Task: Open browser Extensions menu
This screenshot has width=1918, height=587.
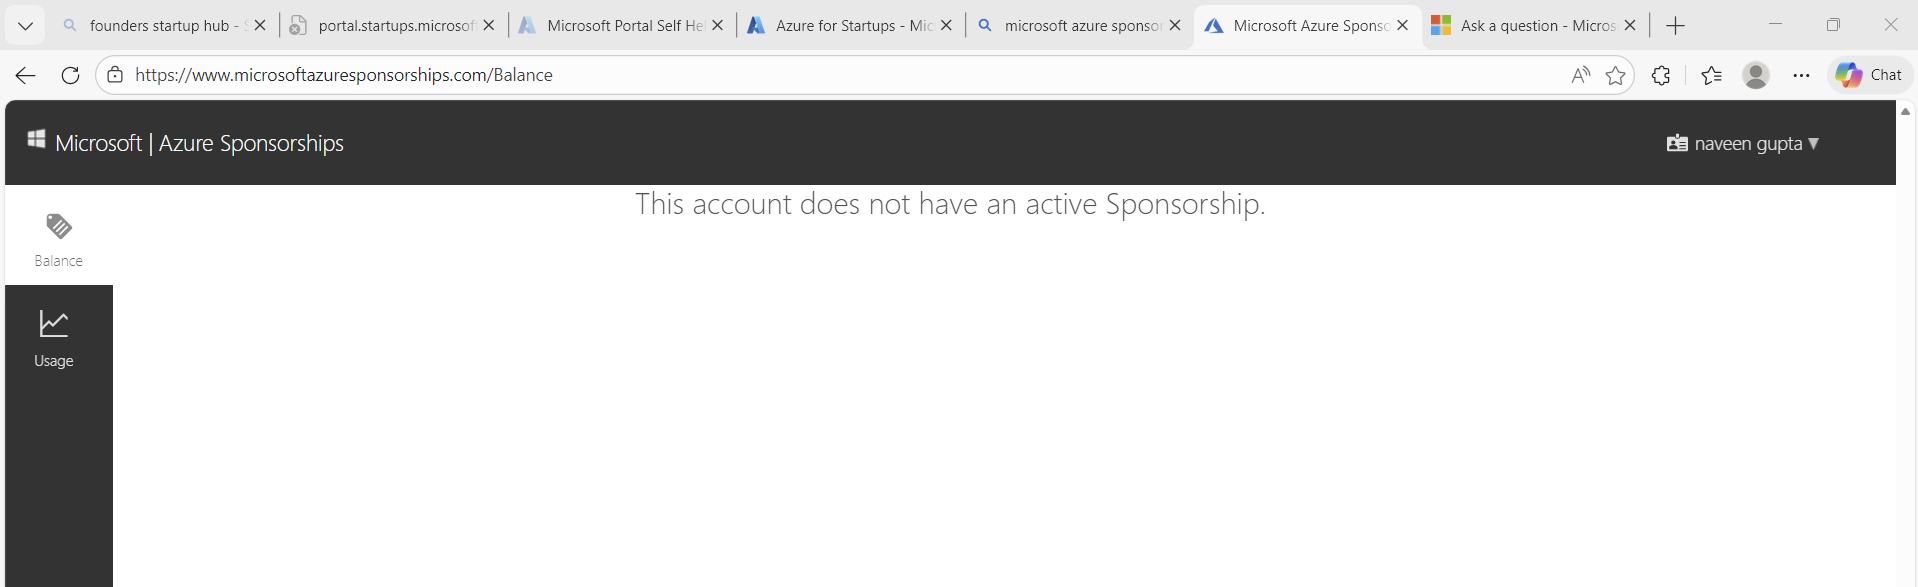Action: coord(1661,75)
